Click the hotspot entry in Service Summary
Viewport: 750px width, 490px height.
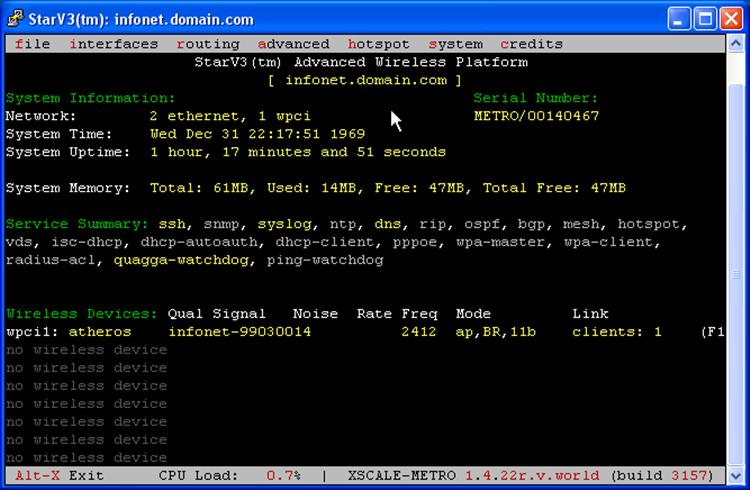pyautogui.click(x=649, y=224)
